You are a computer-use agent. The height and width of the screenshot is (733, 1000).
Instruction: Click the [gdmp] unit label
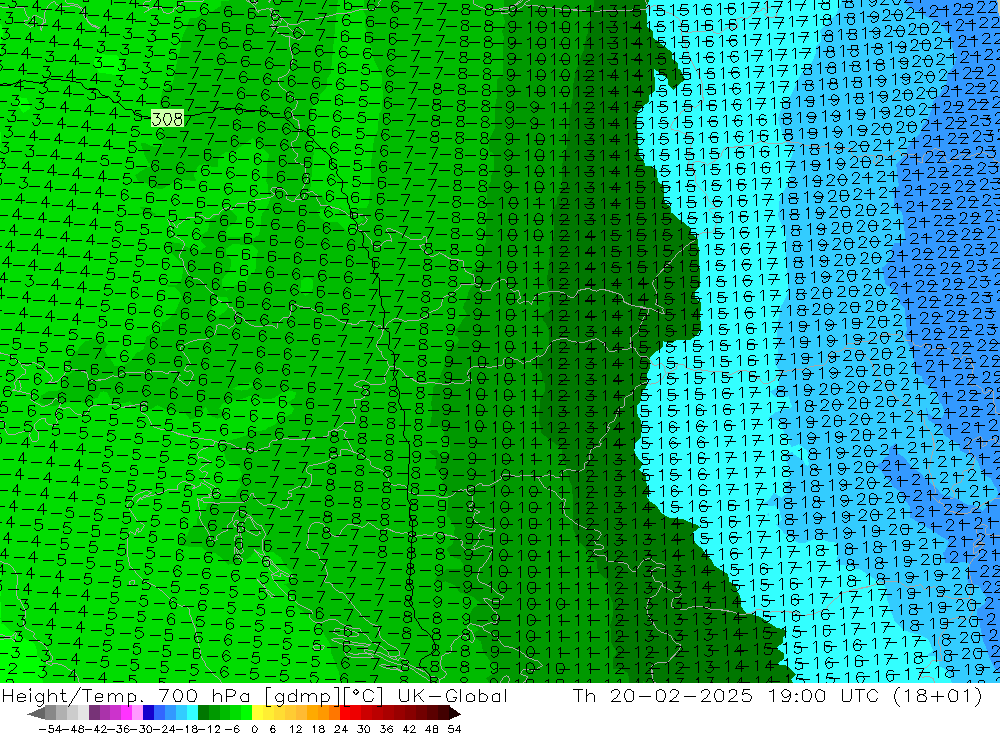[x=304, y=696]
